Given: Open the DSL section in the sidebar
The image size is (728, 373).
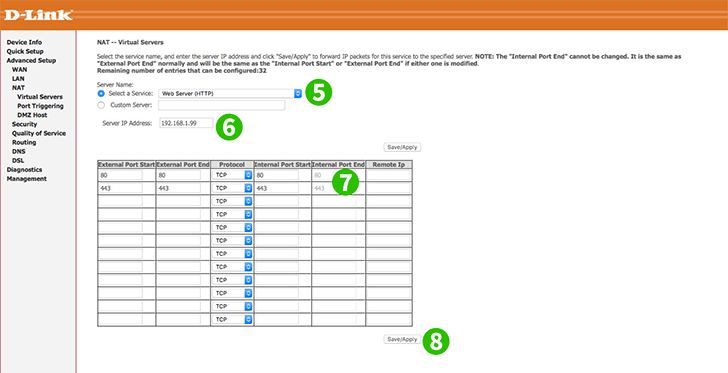Looking at the screenshot, I should (x=18, y=161).
